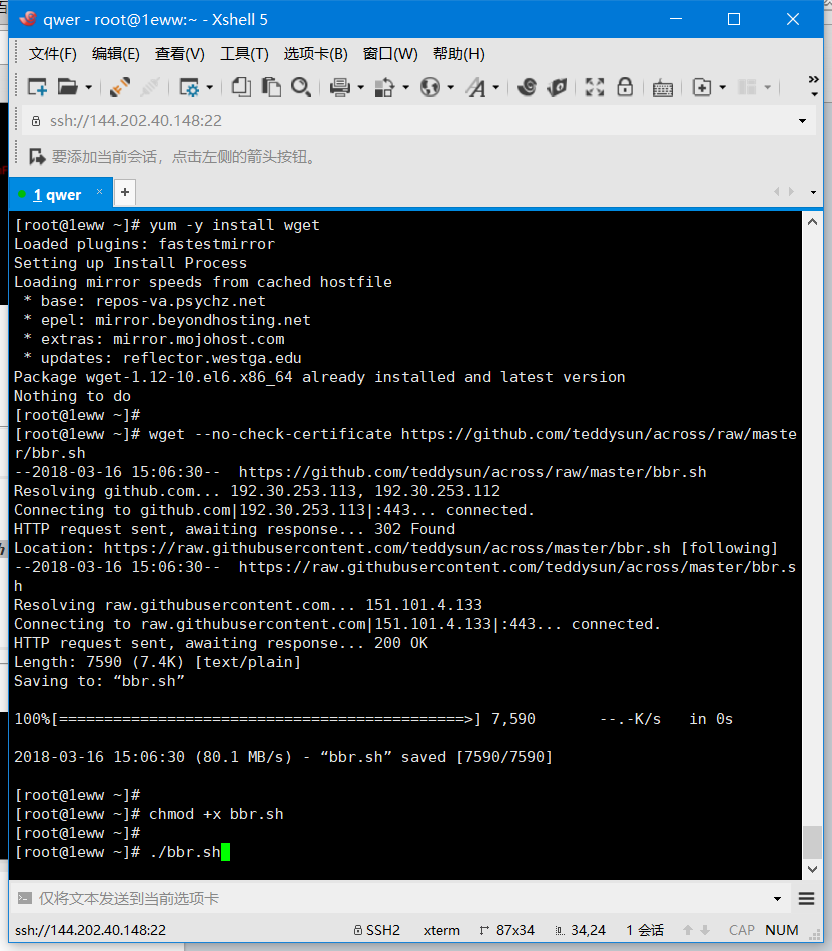Viewport: 832px width, 951px height.
Task: Open the 编辑(E) menu
Action: pyautogui.click(x=116, y=54)
